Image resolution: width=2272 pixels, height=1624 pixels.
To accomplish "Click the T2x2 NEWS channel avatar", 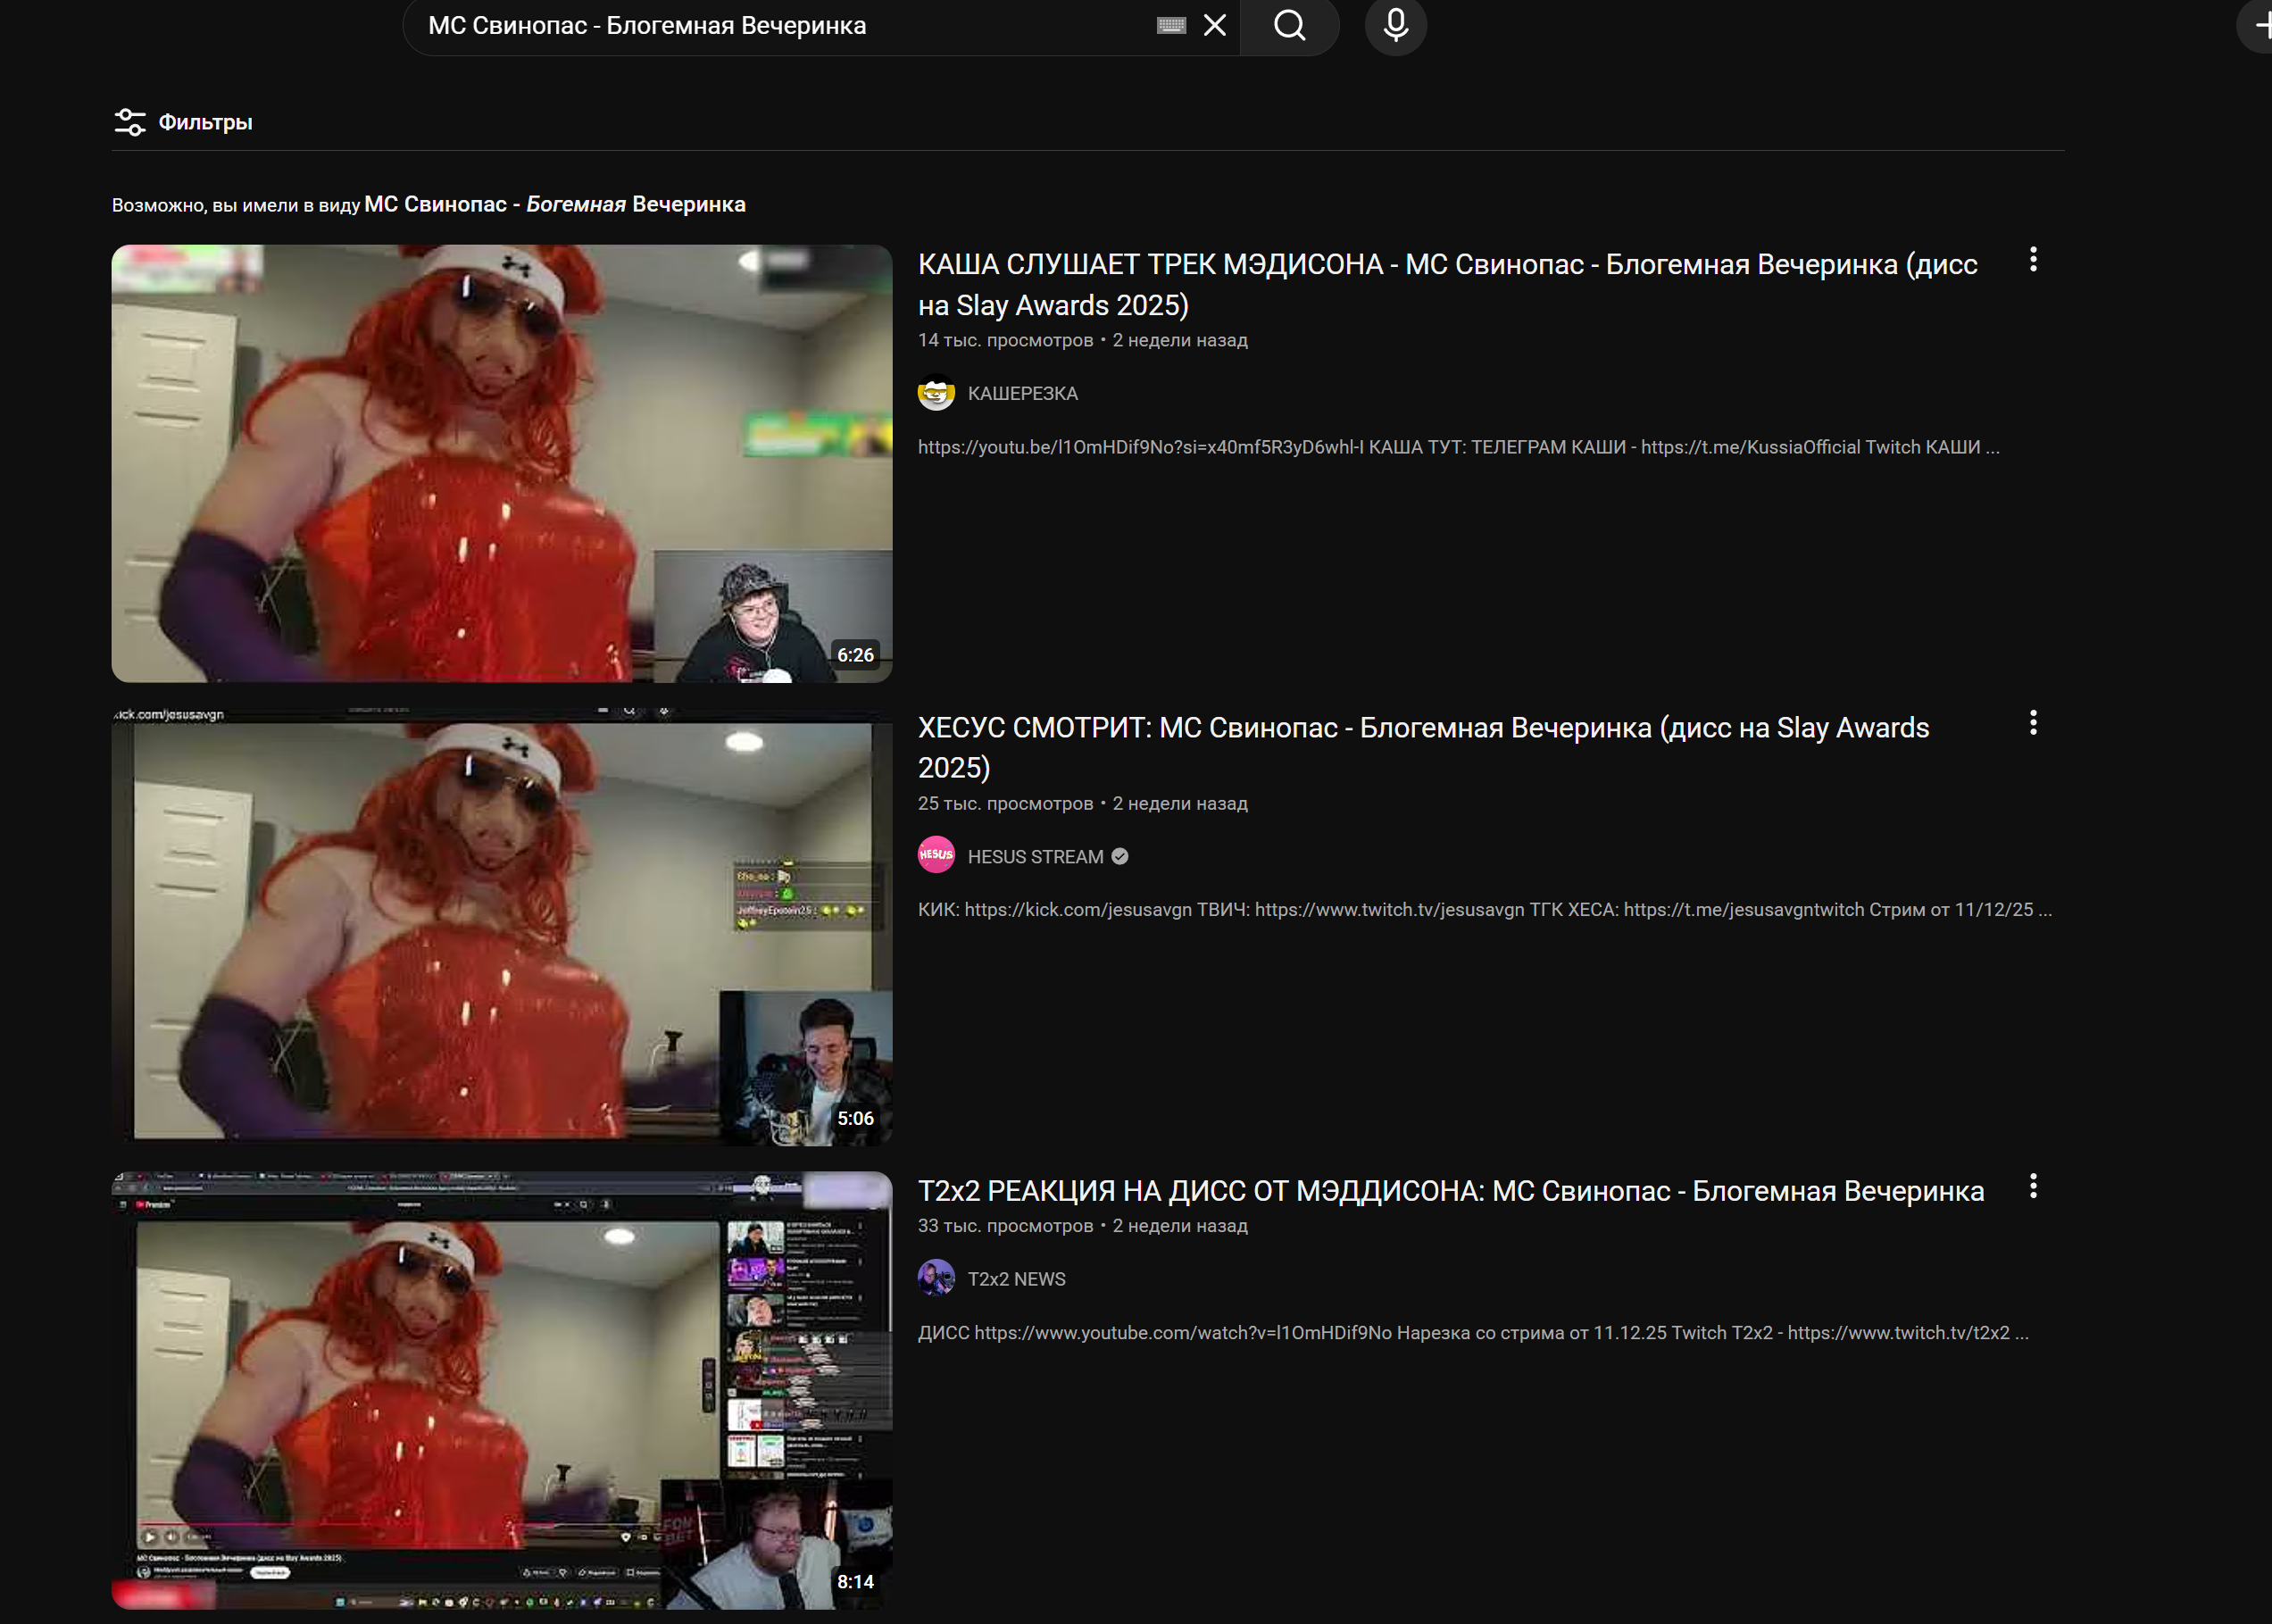I will pyautogui.click(x=936, y=1278).
